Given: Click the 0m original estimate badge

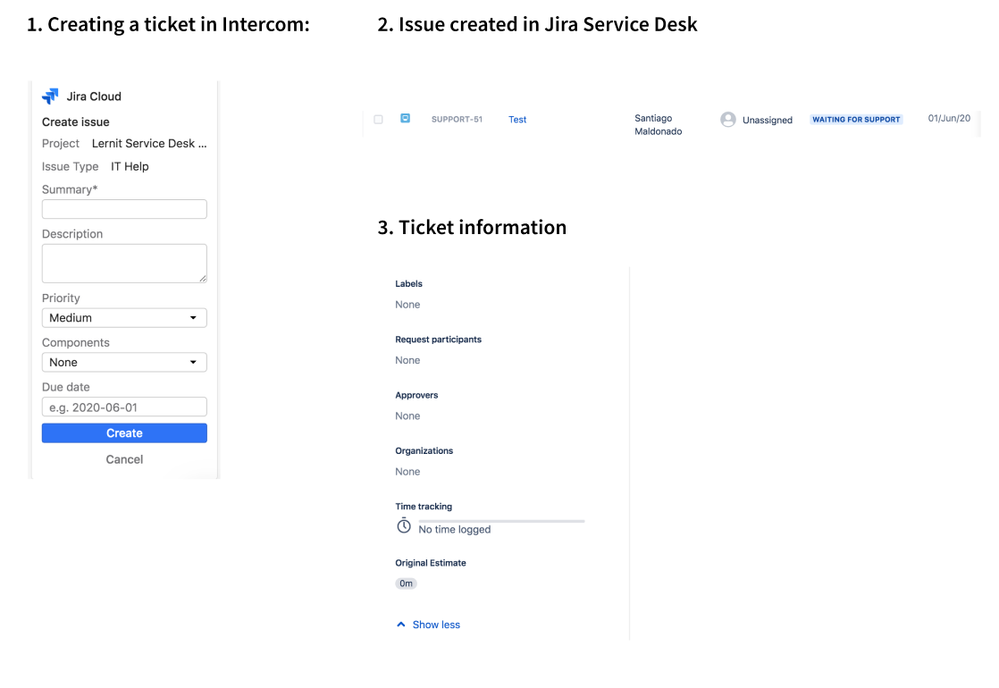Looking at the screenshot, I should [406, 584].
